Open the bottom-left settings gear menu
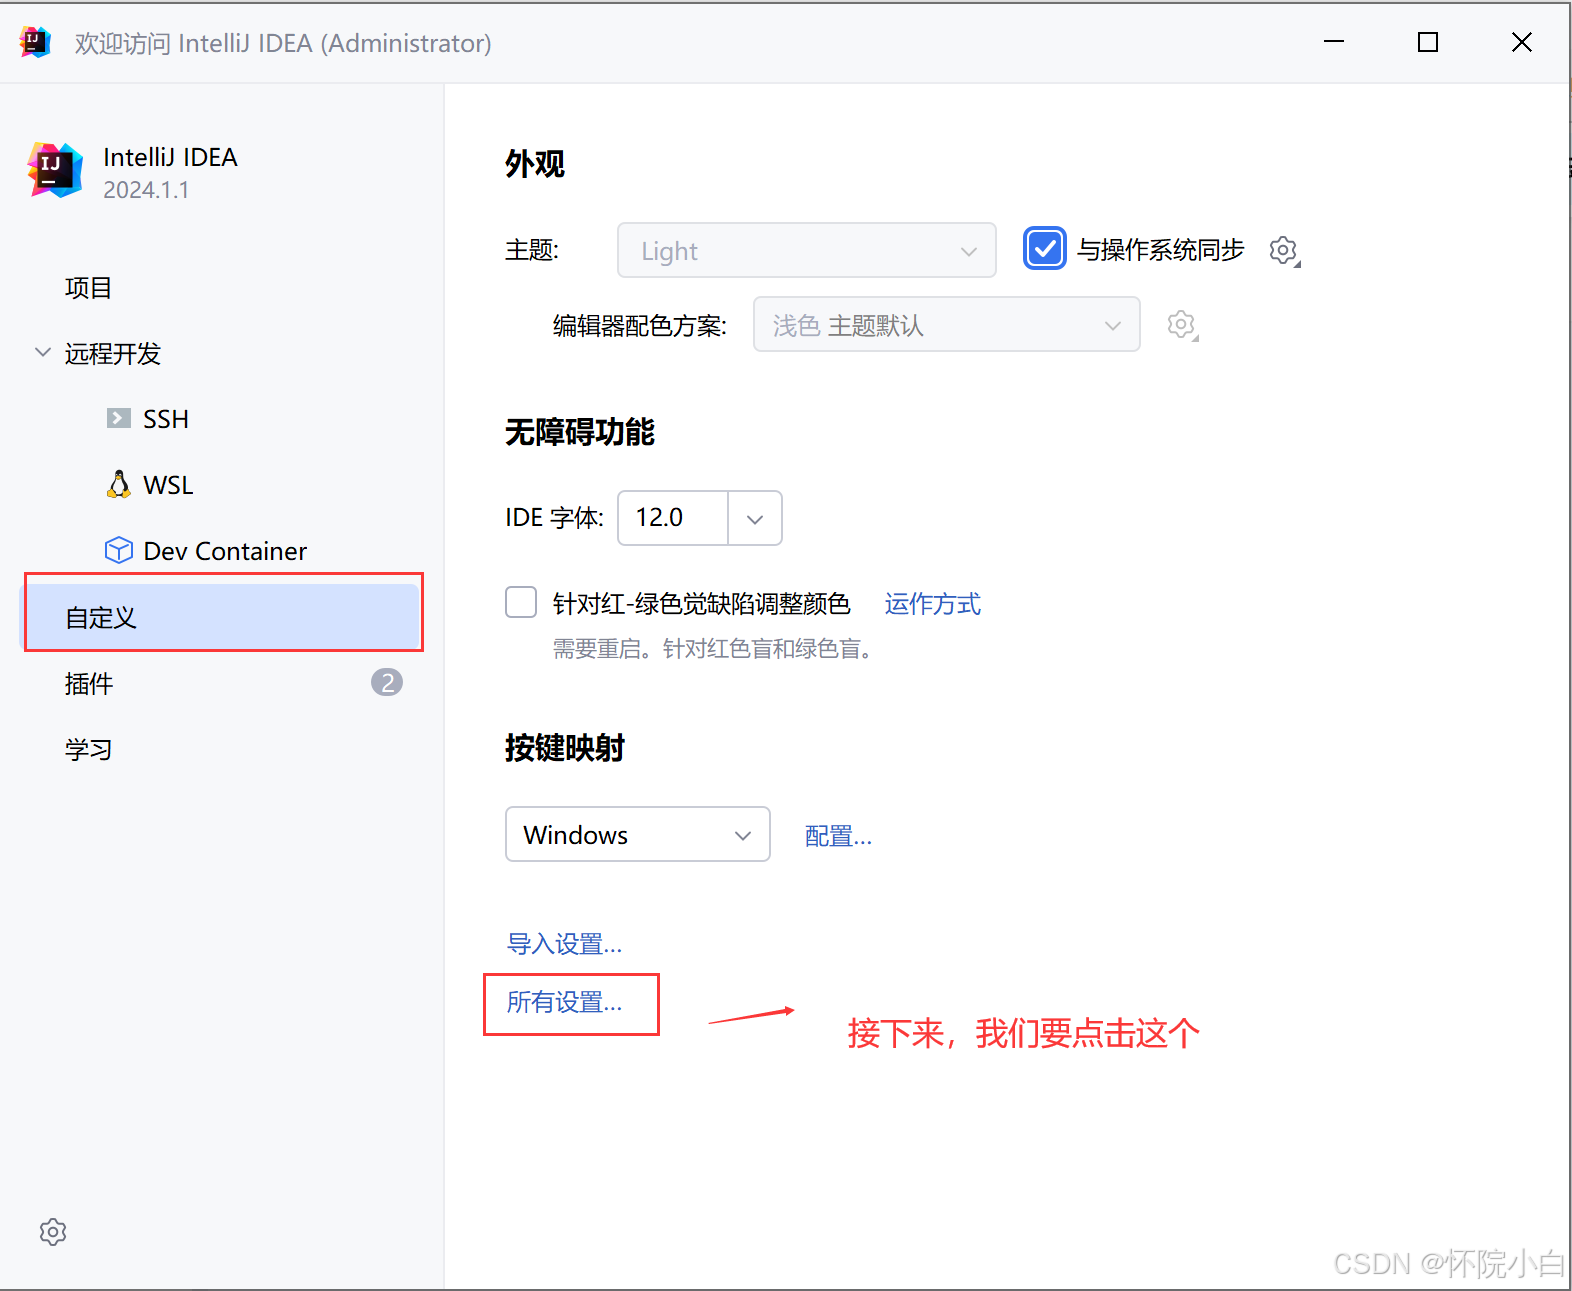1572x1291 pixels. tap(53, 1232)
